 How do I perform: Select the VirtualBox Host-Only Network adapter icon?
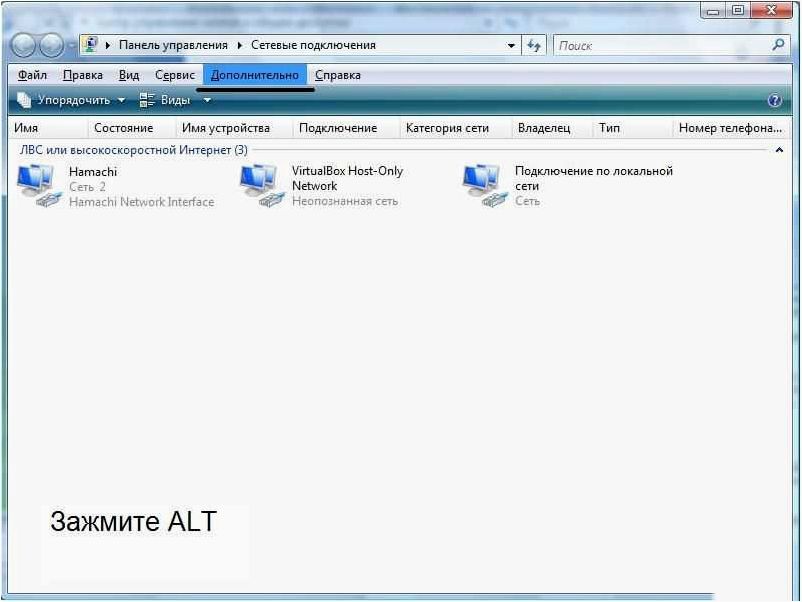coord(262,185)
